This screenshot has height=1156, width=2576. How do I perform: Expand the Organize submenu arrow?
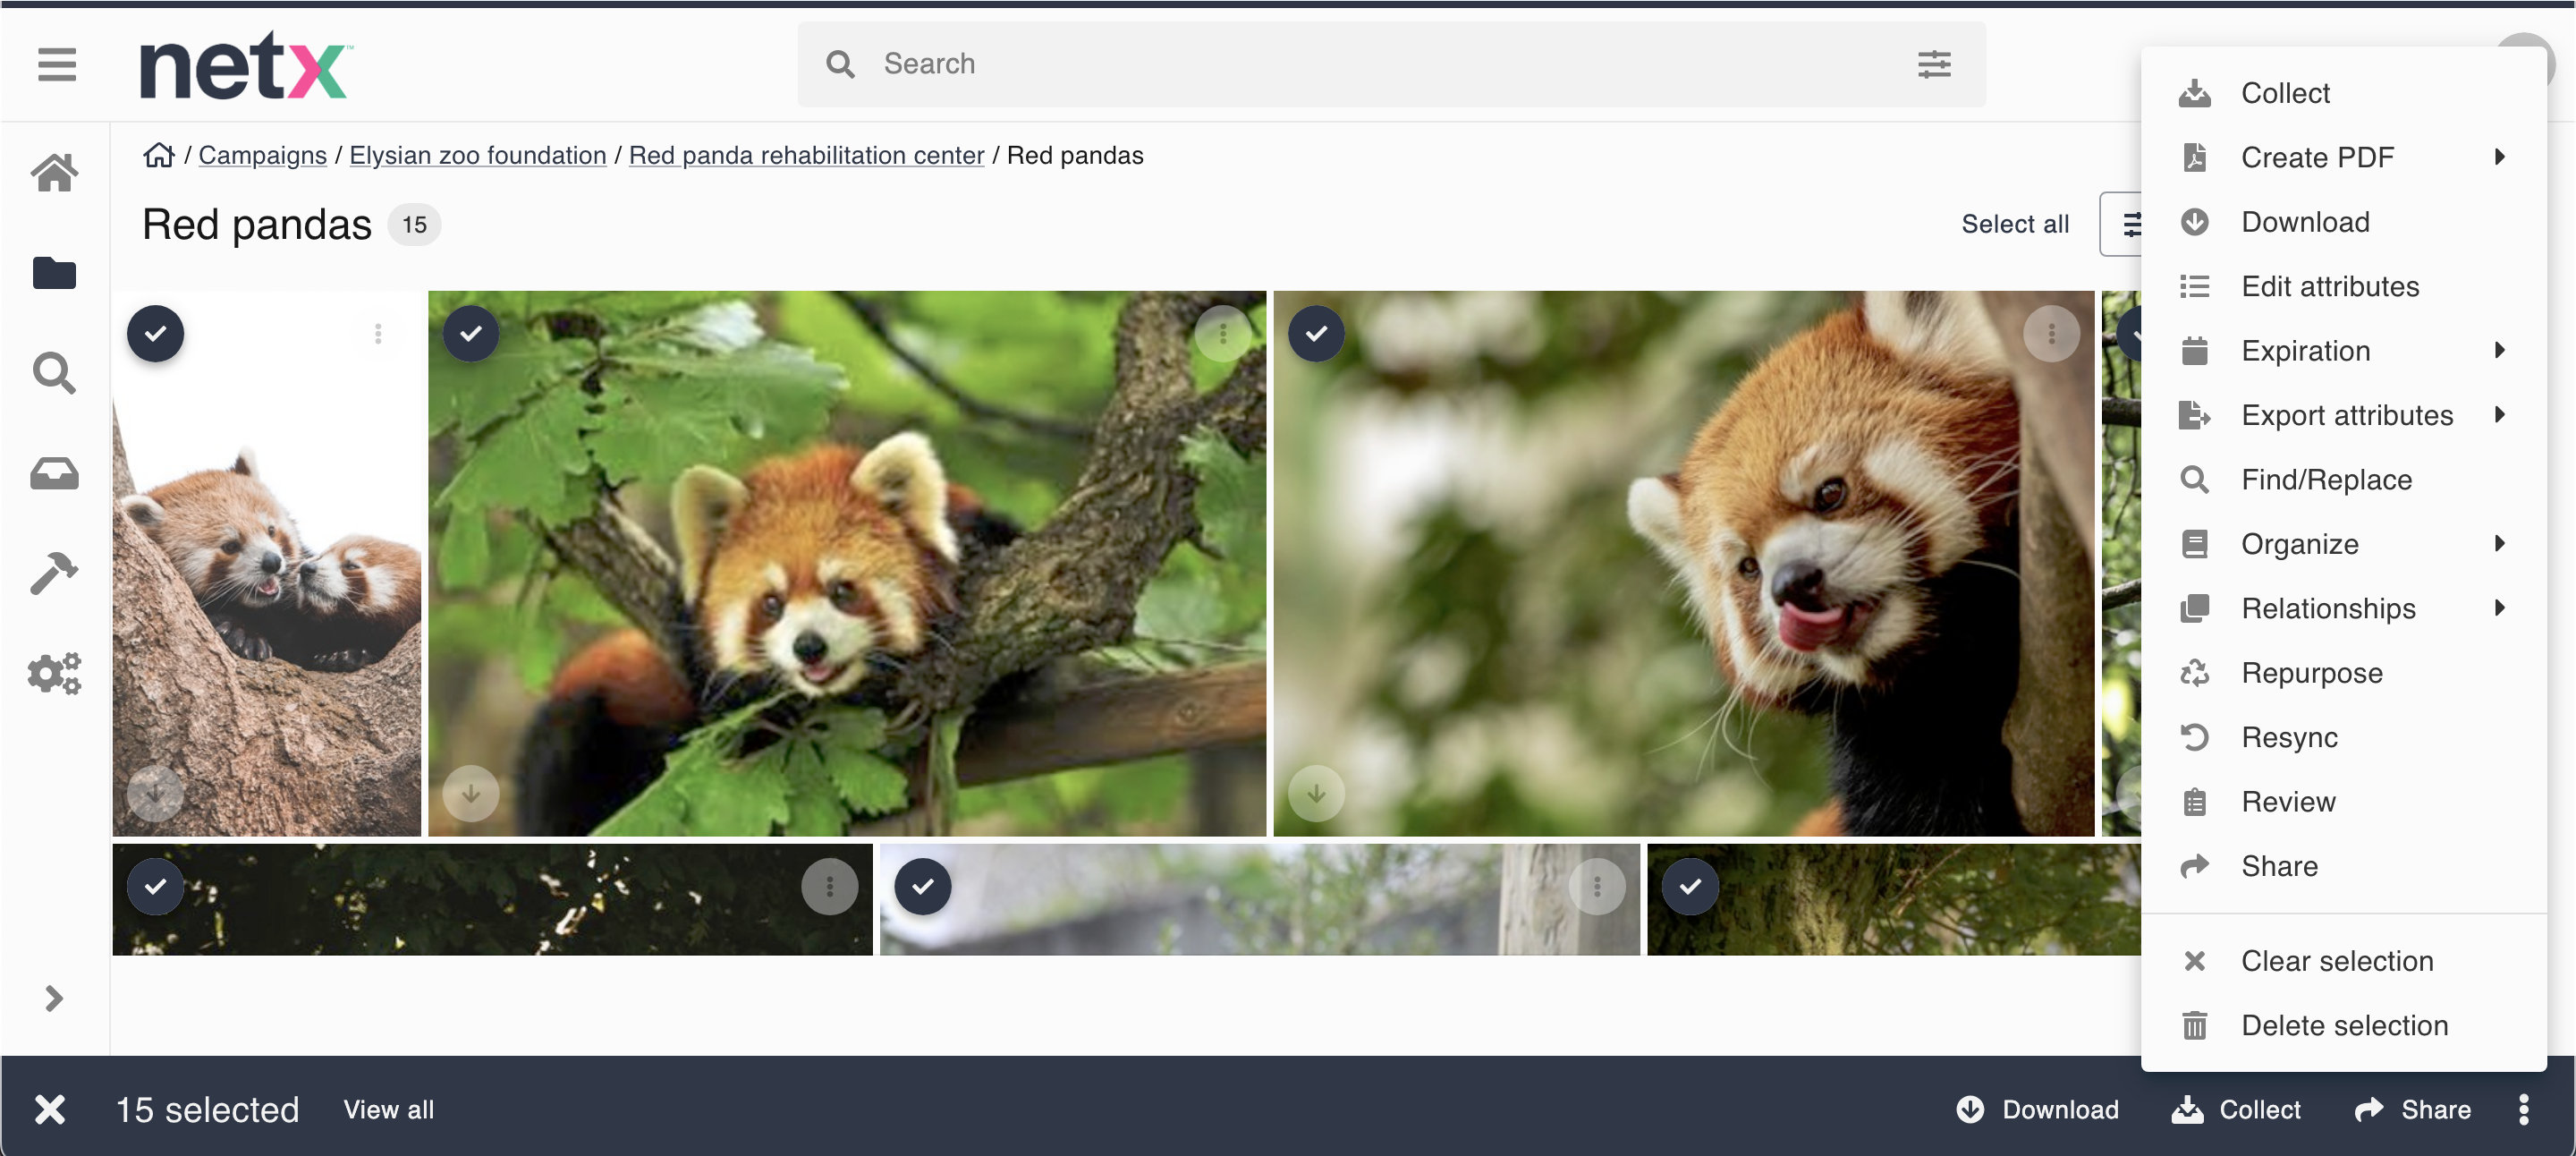coord(2499,543)
